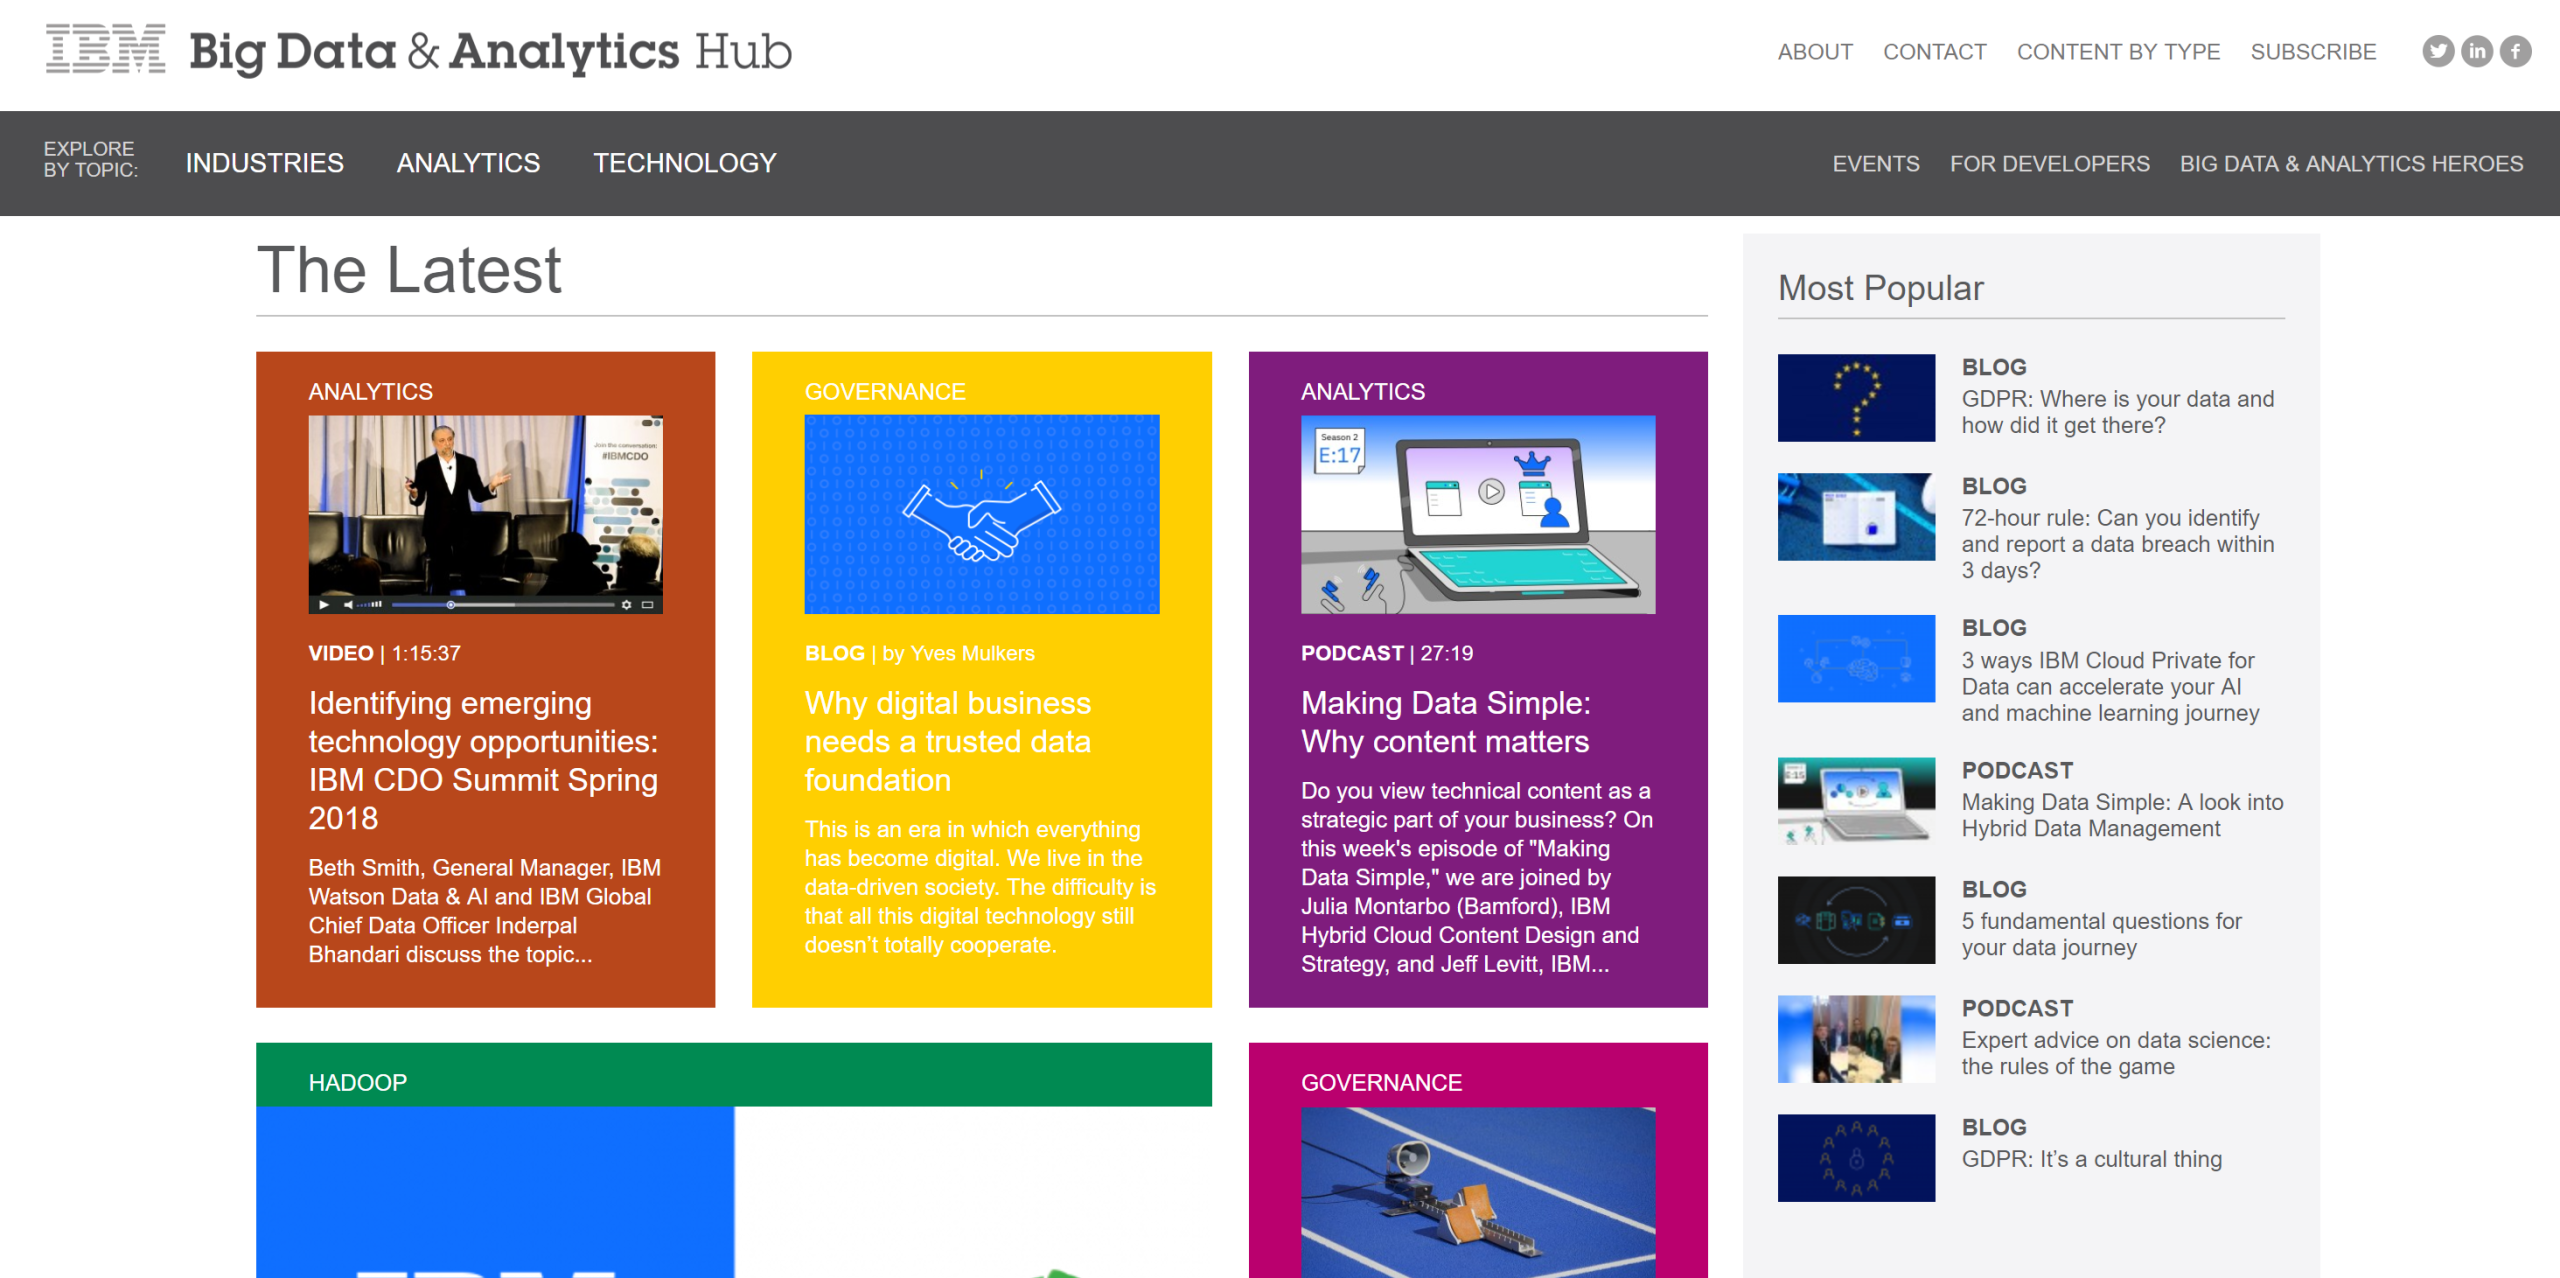Open 'A look into Hybrid Data Management' podcast
2560x1278 pixels.
click(2122, 815)
